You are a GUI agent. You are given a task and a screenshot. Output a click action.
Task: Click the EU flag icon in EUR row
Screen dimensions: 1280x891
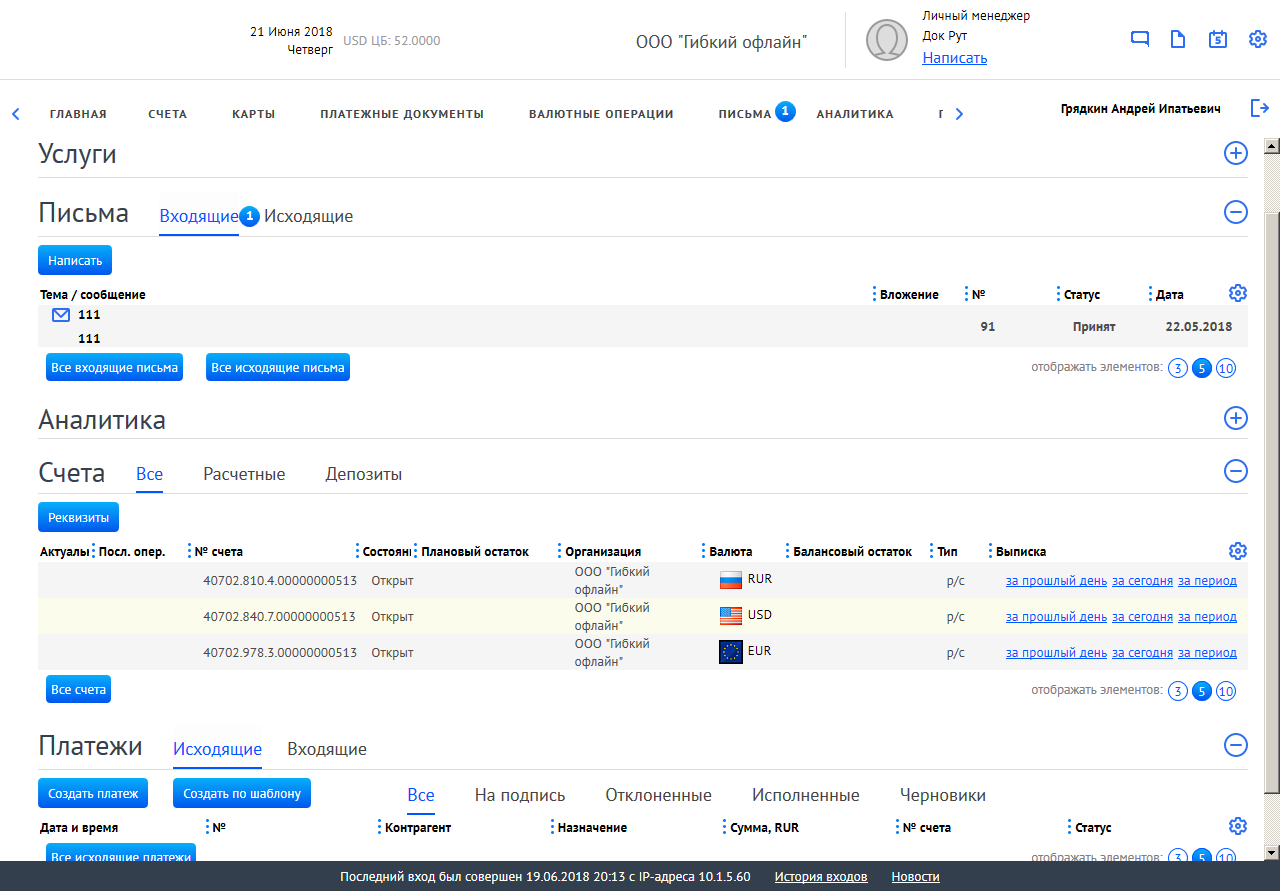click(x=731, y=652)
